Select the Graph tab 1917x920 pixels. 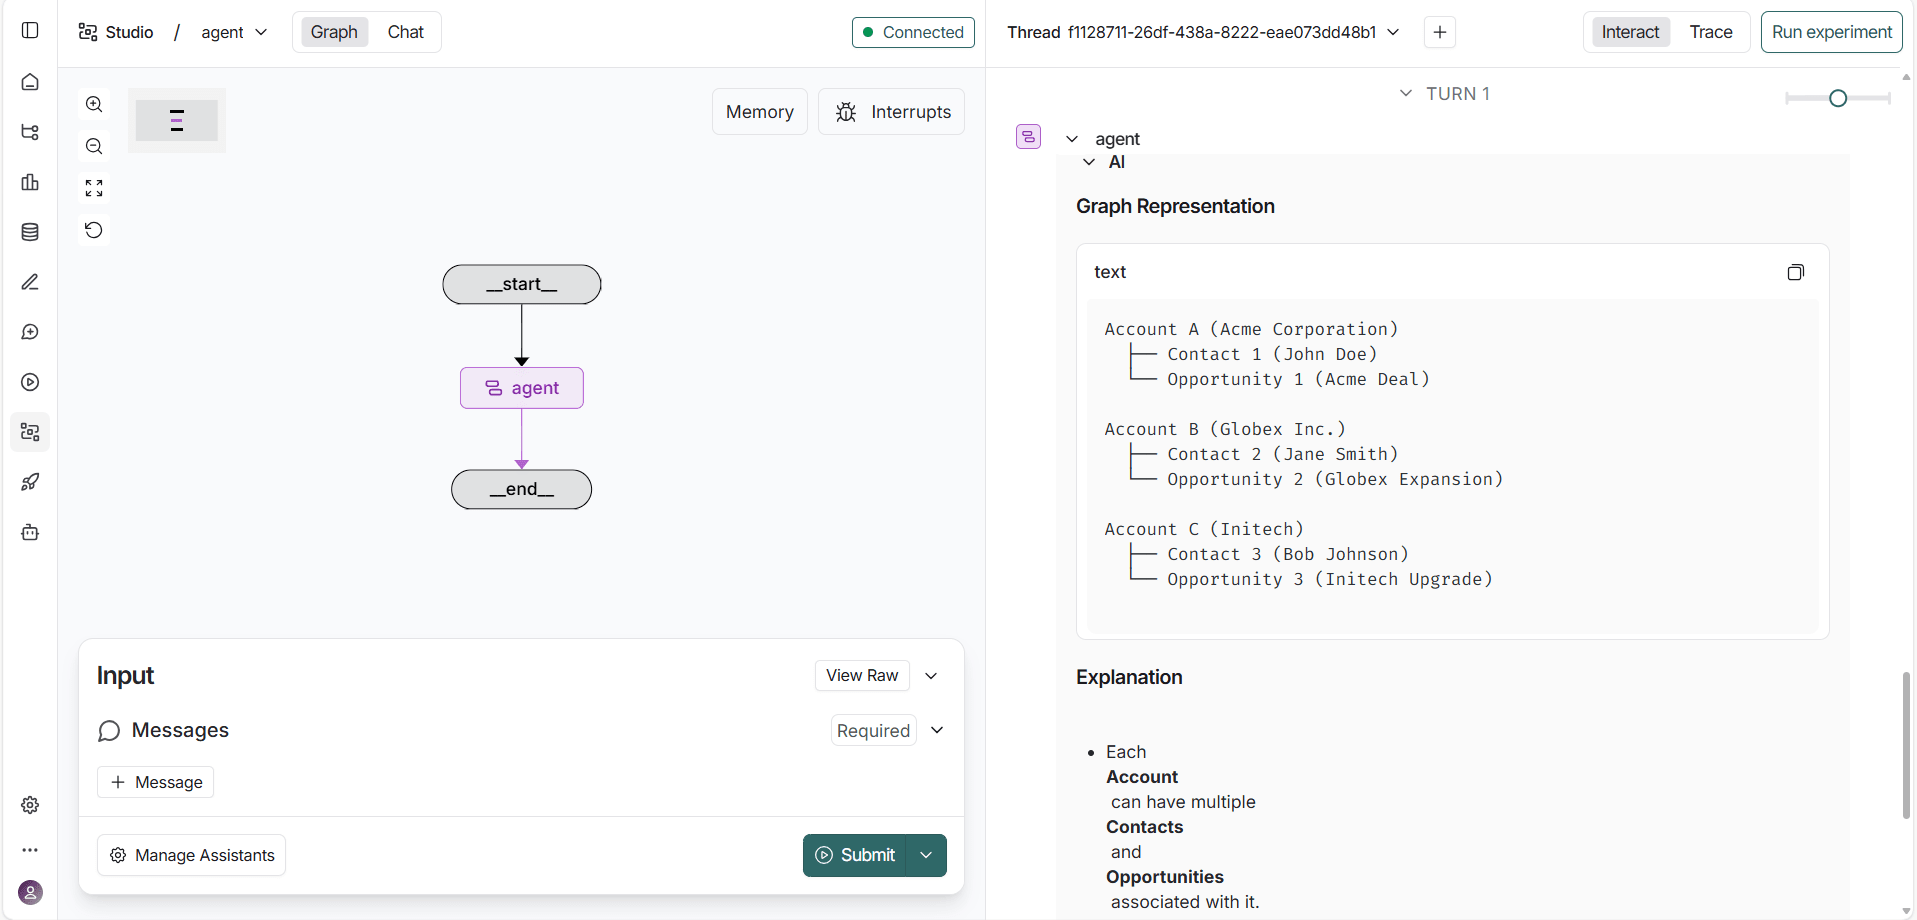click(334, 32)
